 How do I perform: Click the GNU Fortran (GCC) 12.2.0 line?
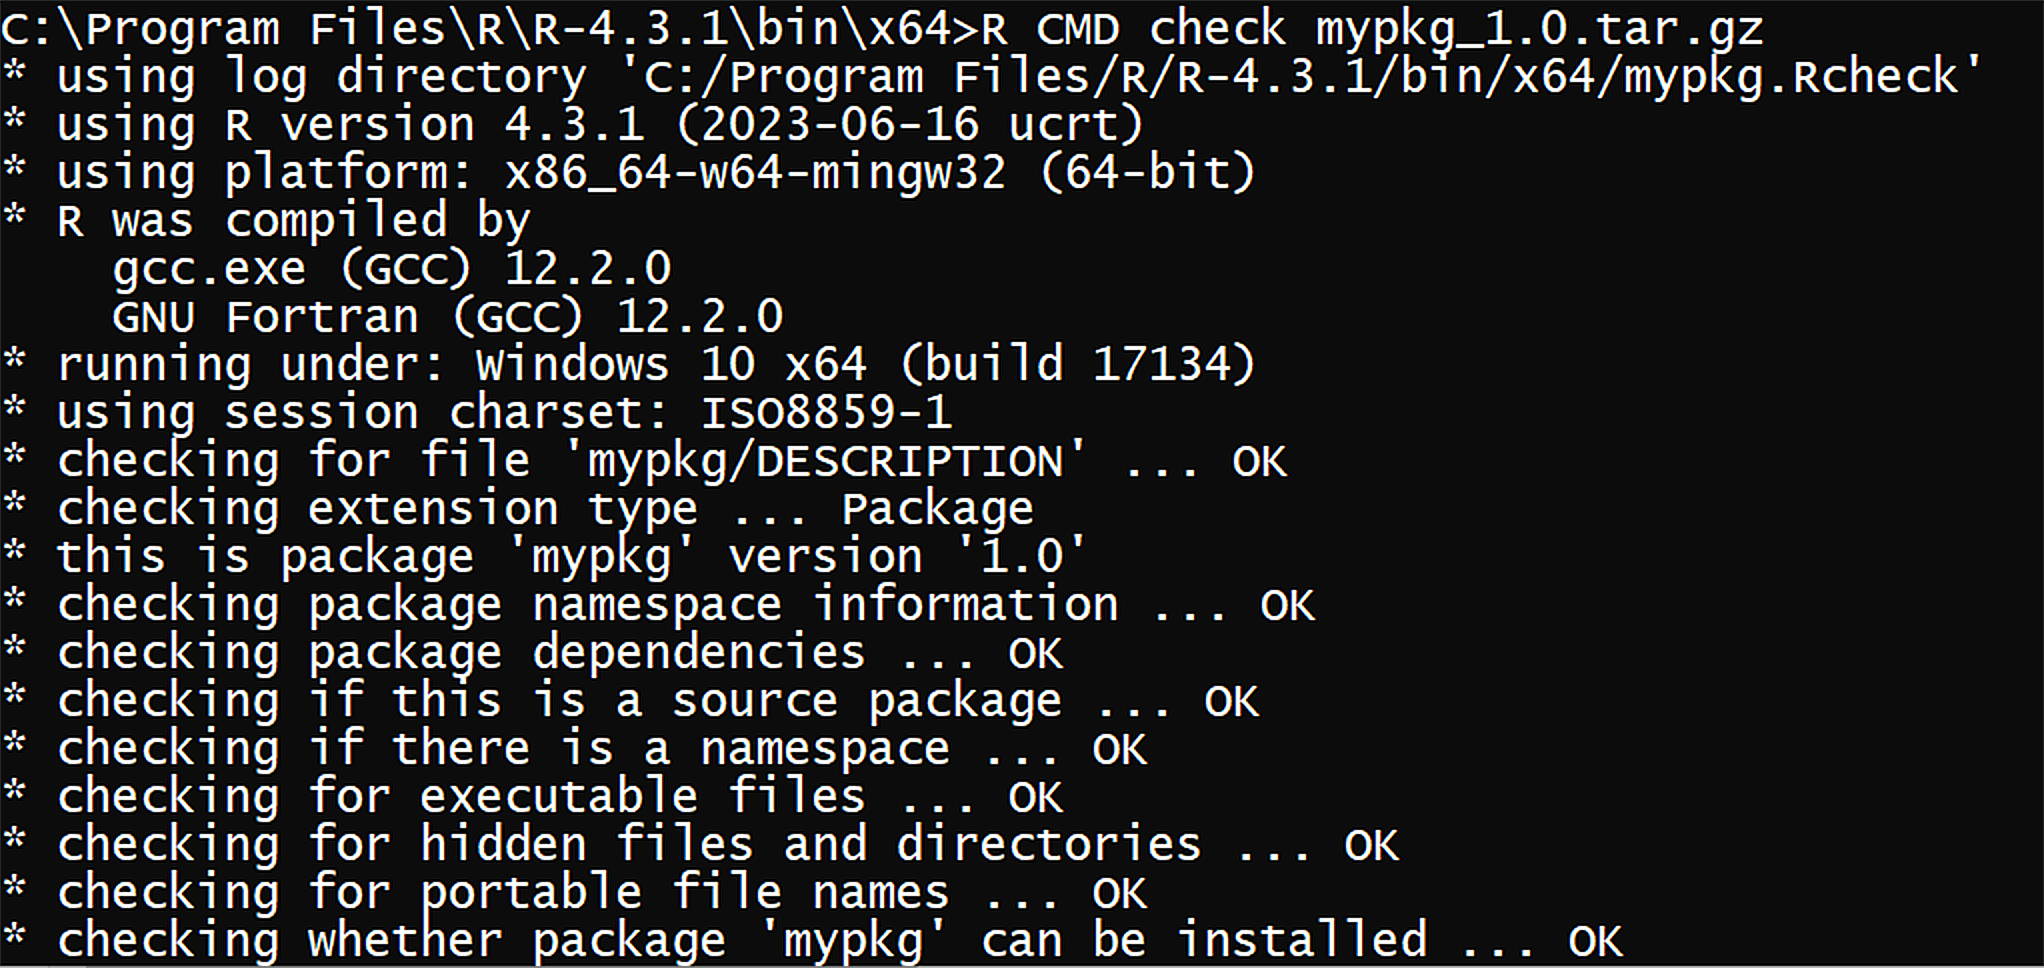[x=447, y=317]
